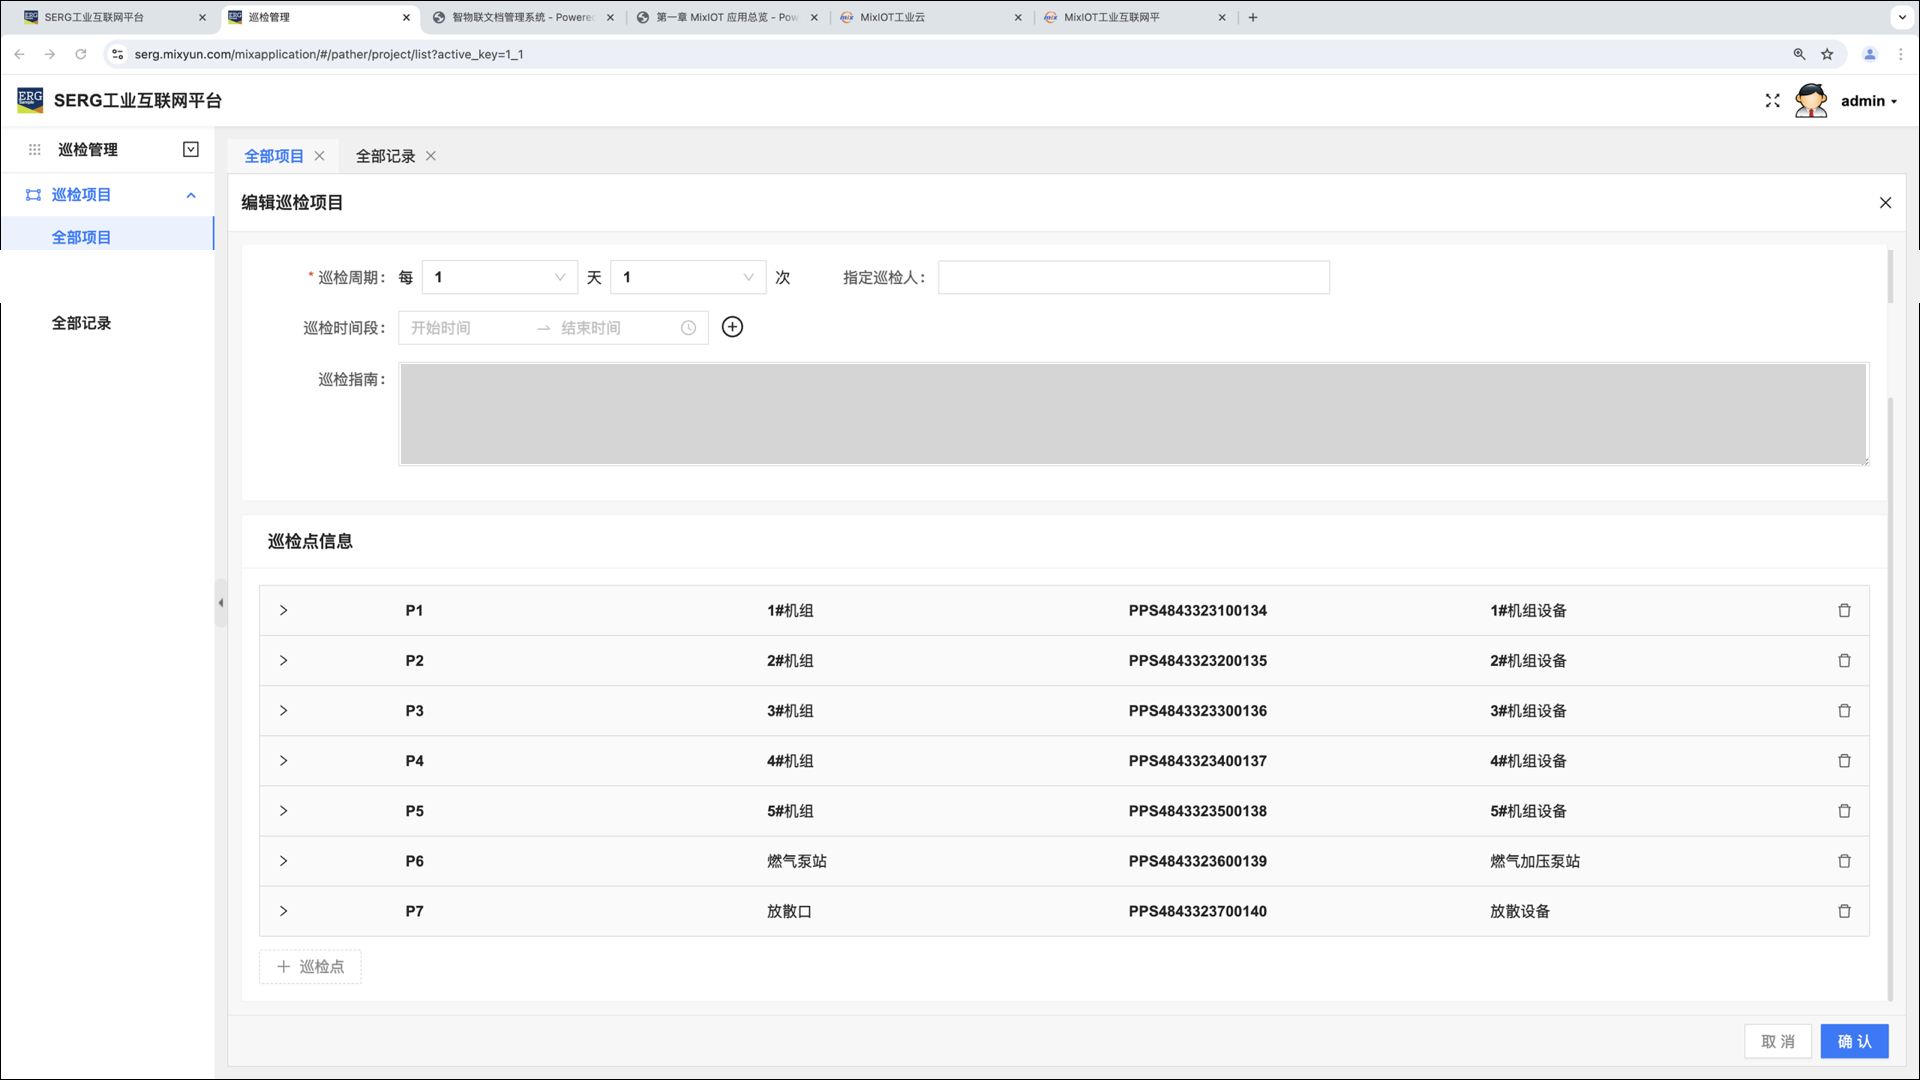The height and width of the screenshot is (1080, 1920).
Task: Click the 指定巡检人 input field
Action: click(x=1133, y=277)
